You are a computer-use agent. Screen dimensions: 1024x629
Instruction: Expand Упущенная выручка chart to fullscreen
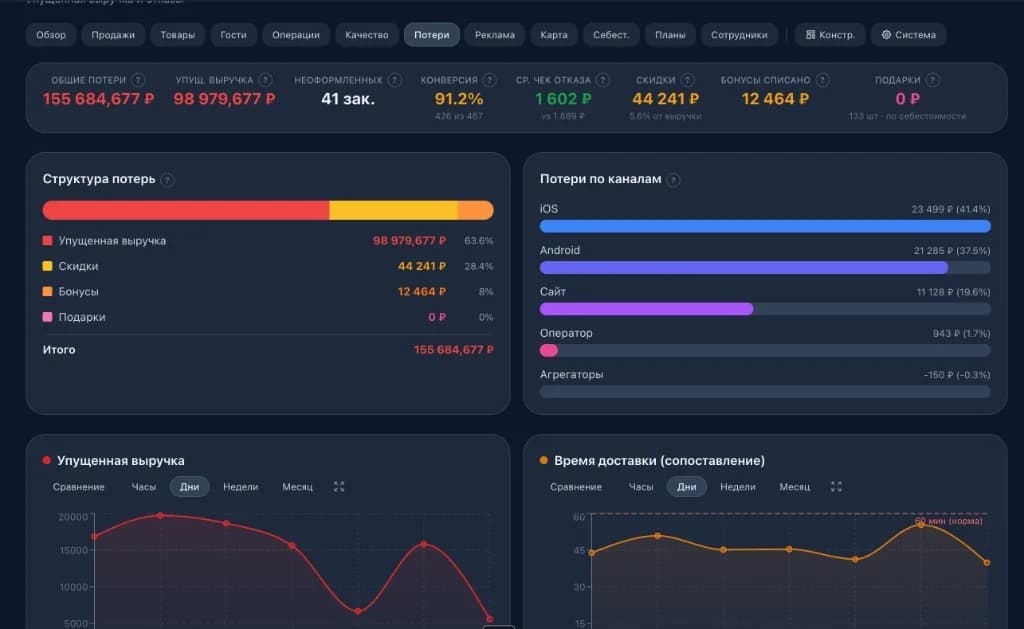point(339,487)
